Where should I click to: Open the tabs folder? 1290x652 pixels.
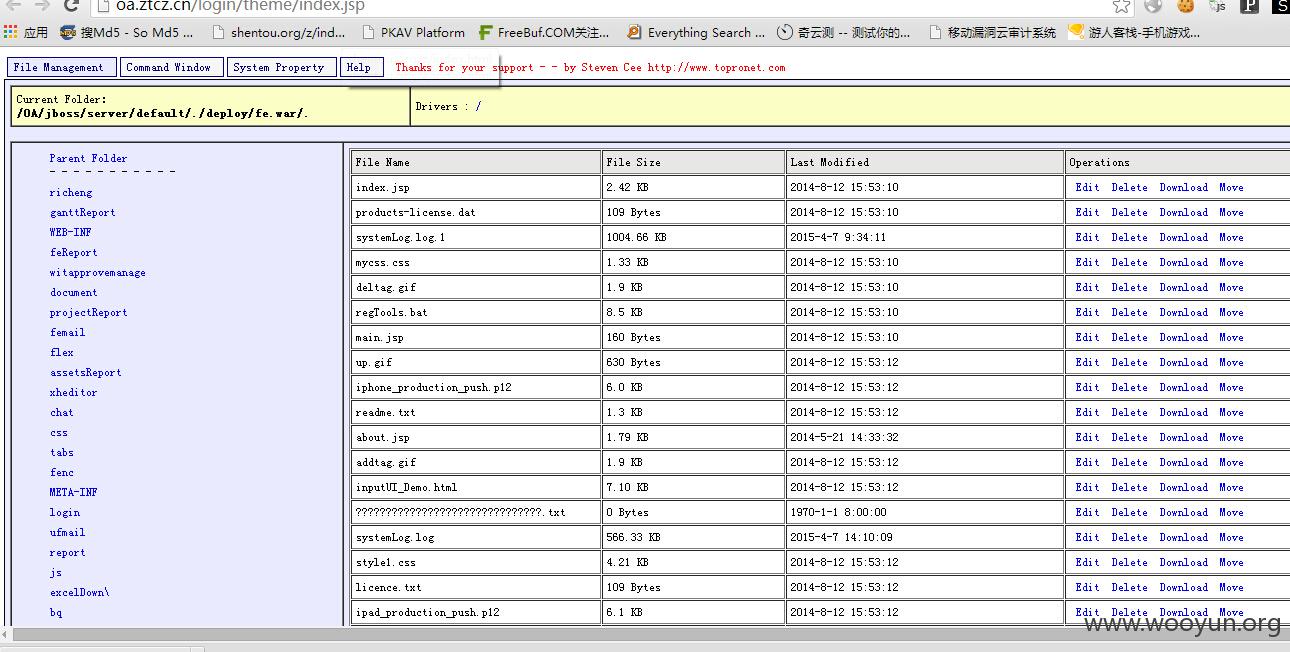[x=62, y=452]
